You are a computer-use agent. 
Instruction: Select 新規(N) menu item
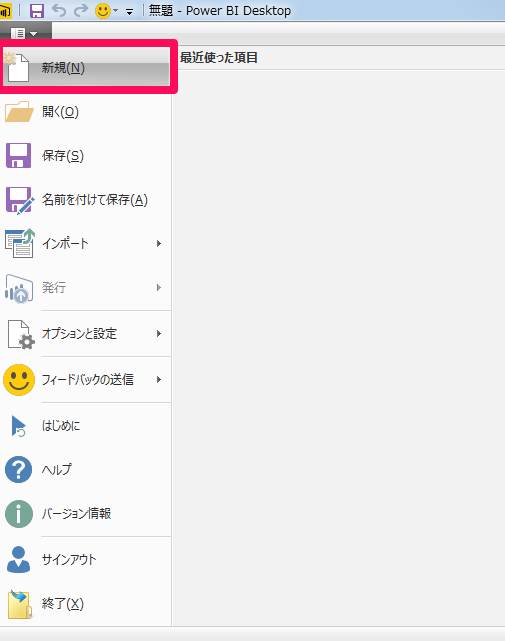point(86,67)
